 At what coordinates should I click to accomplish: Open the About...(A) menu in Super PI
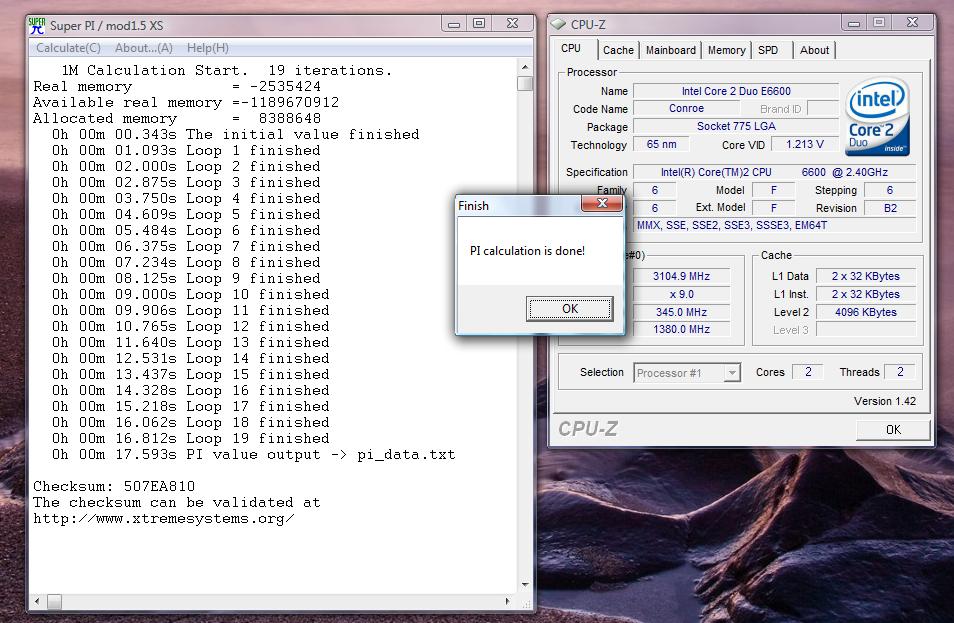coord(144,47)
